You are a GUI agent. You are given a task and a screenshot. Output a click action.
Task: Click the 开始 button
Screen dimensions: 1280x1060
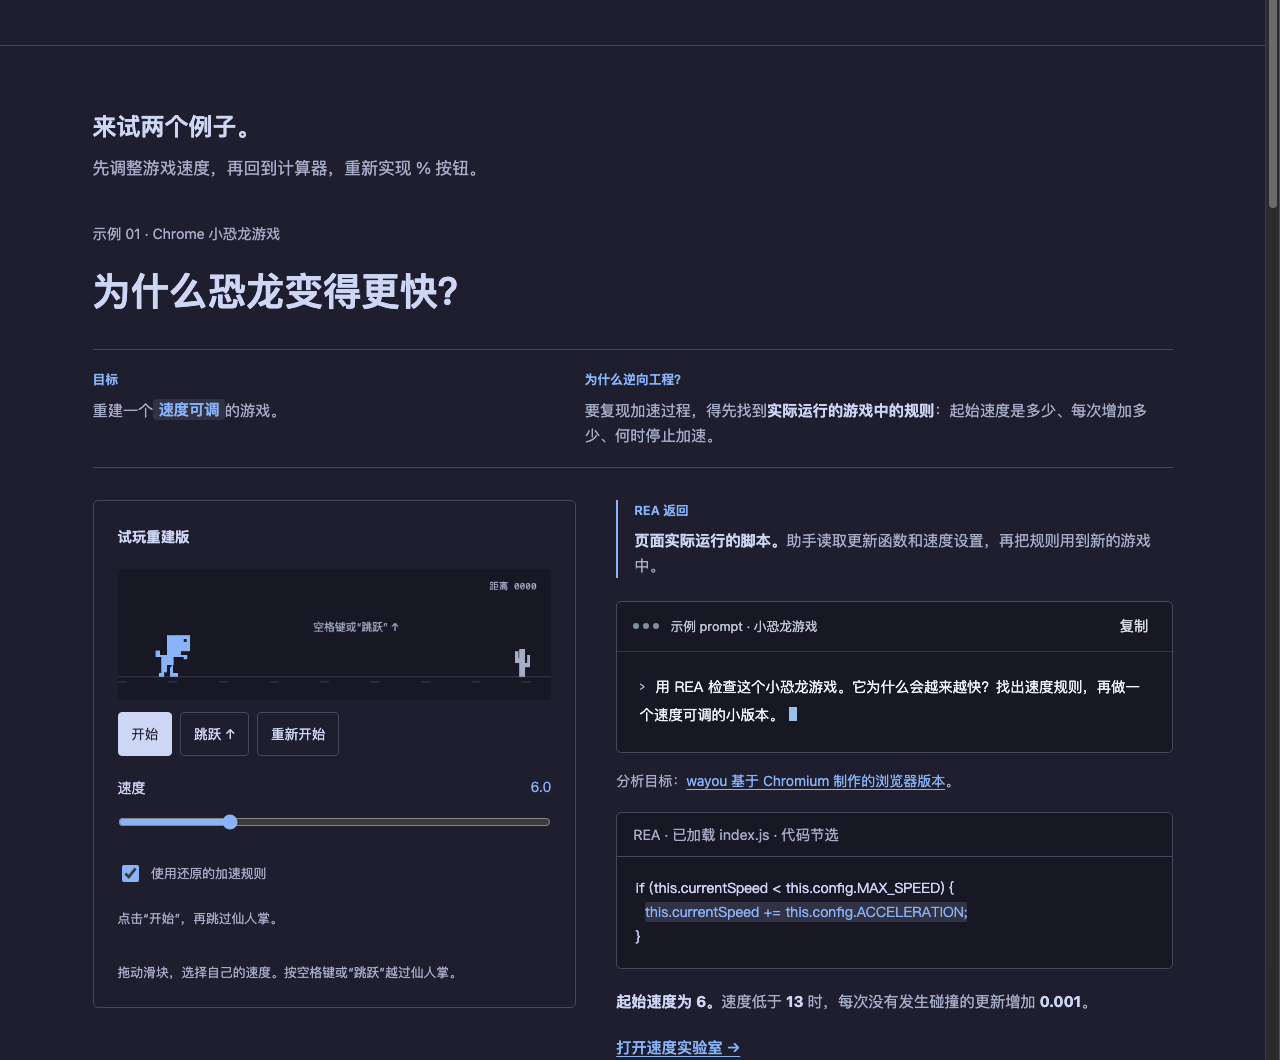(145, 734)
